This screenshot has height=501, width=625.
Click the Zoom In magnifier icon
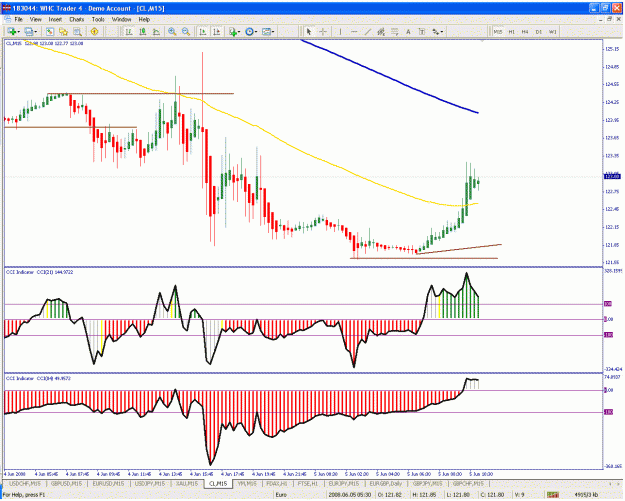(x=172, y=31)
